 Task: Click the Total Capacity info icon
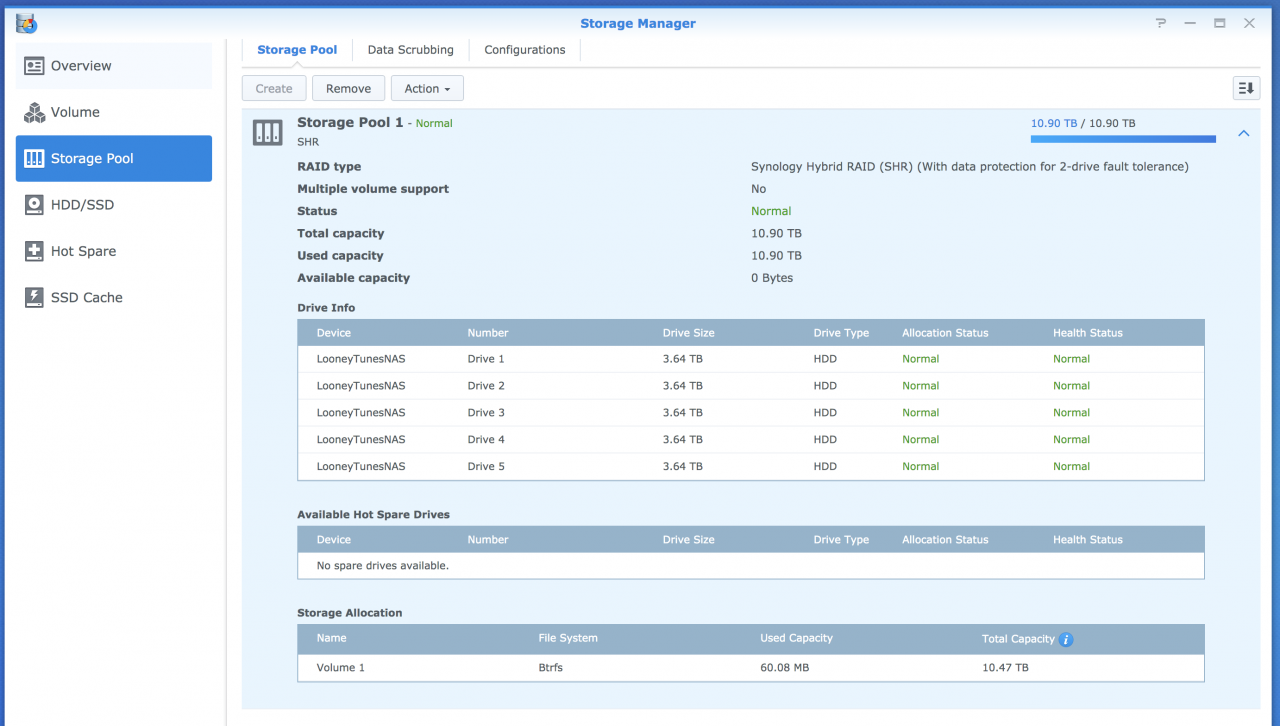pos(1066,639)
